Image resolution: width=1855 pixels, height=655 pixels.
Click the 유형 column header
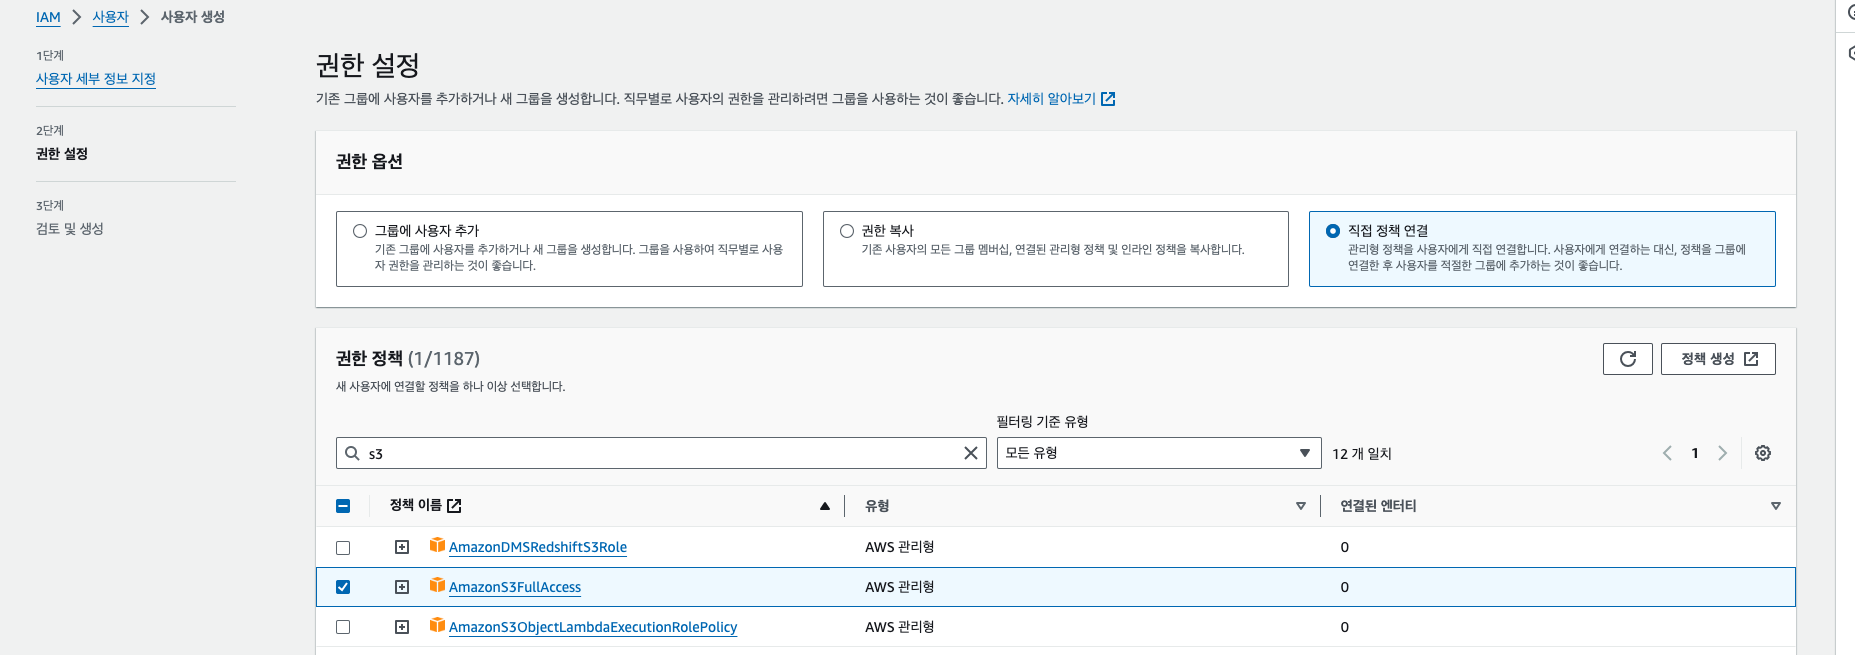tap(877, 506)
